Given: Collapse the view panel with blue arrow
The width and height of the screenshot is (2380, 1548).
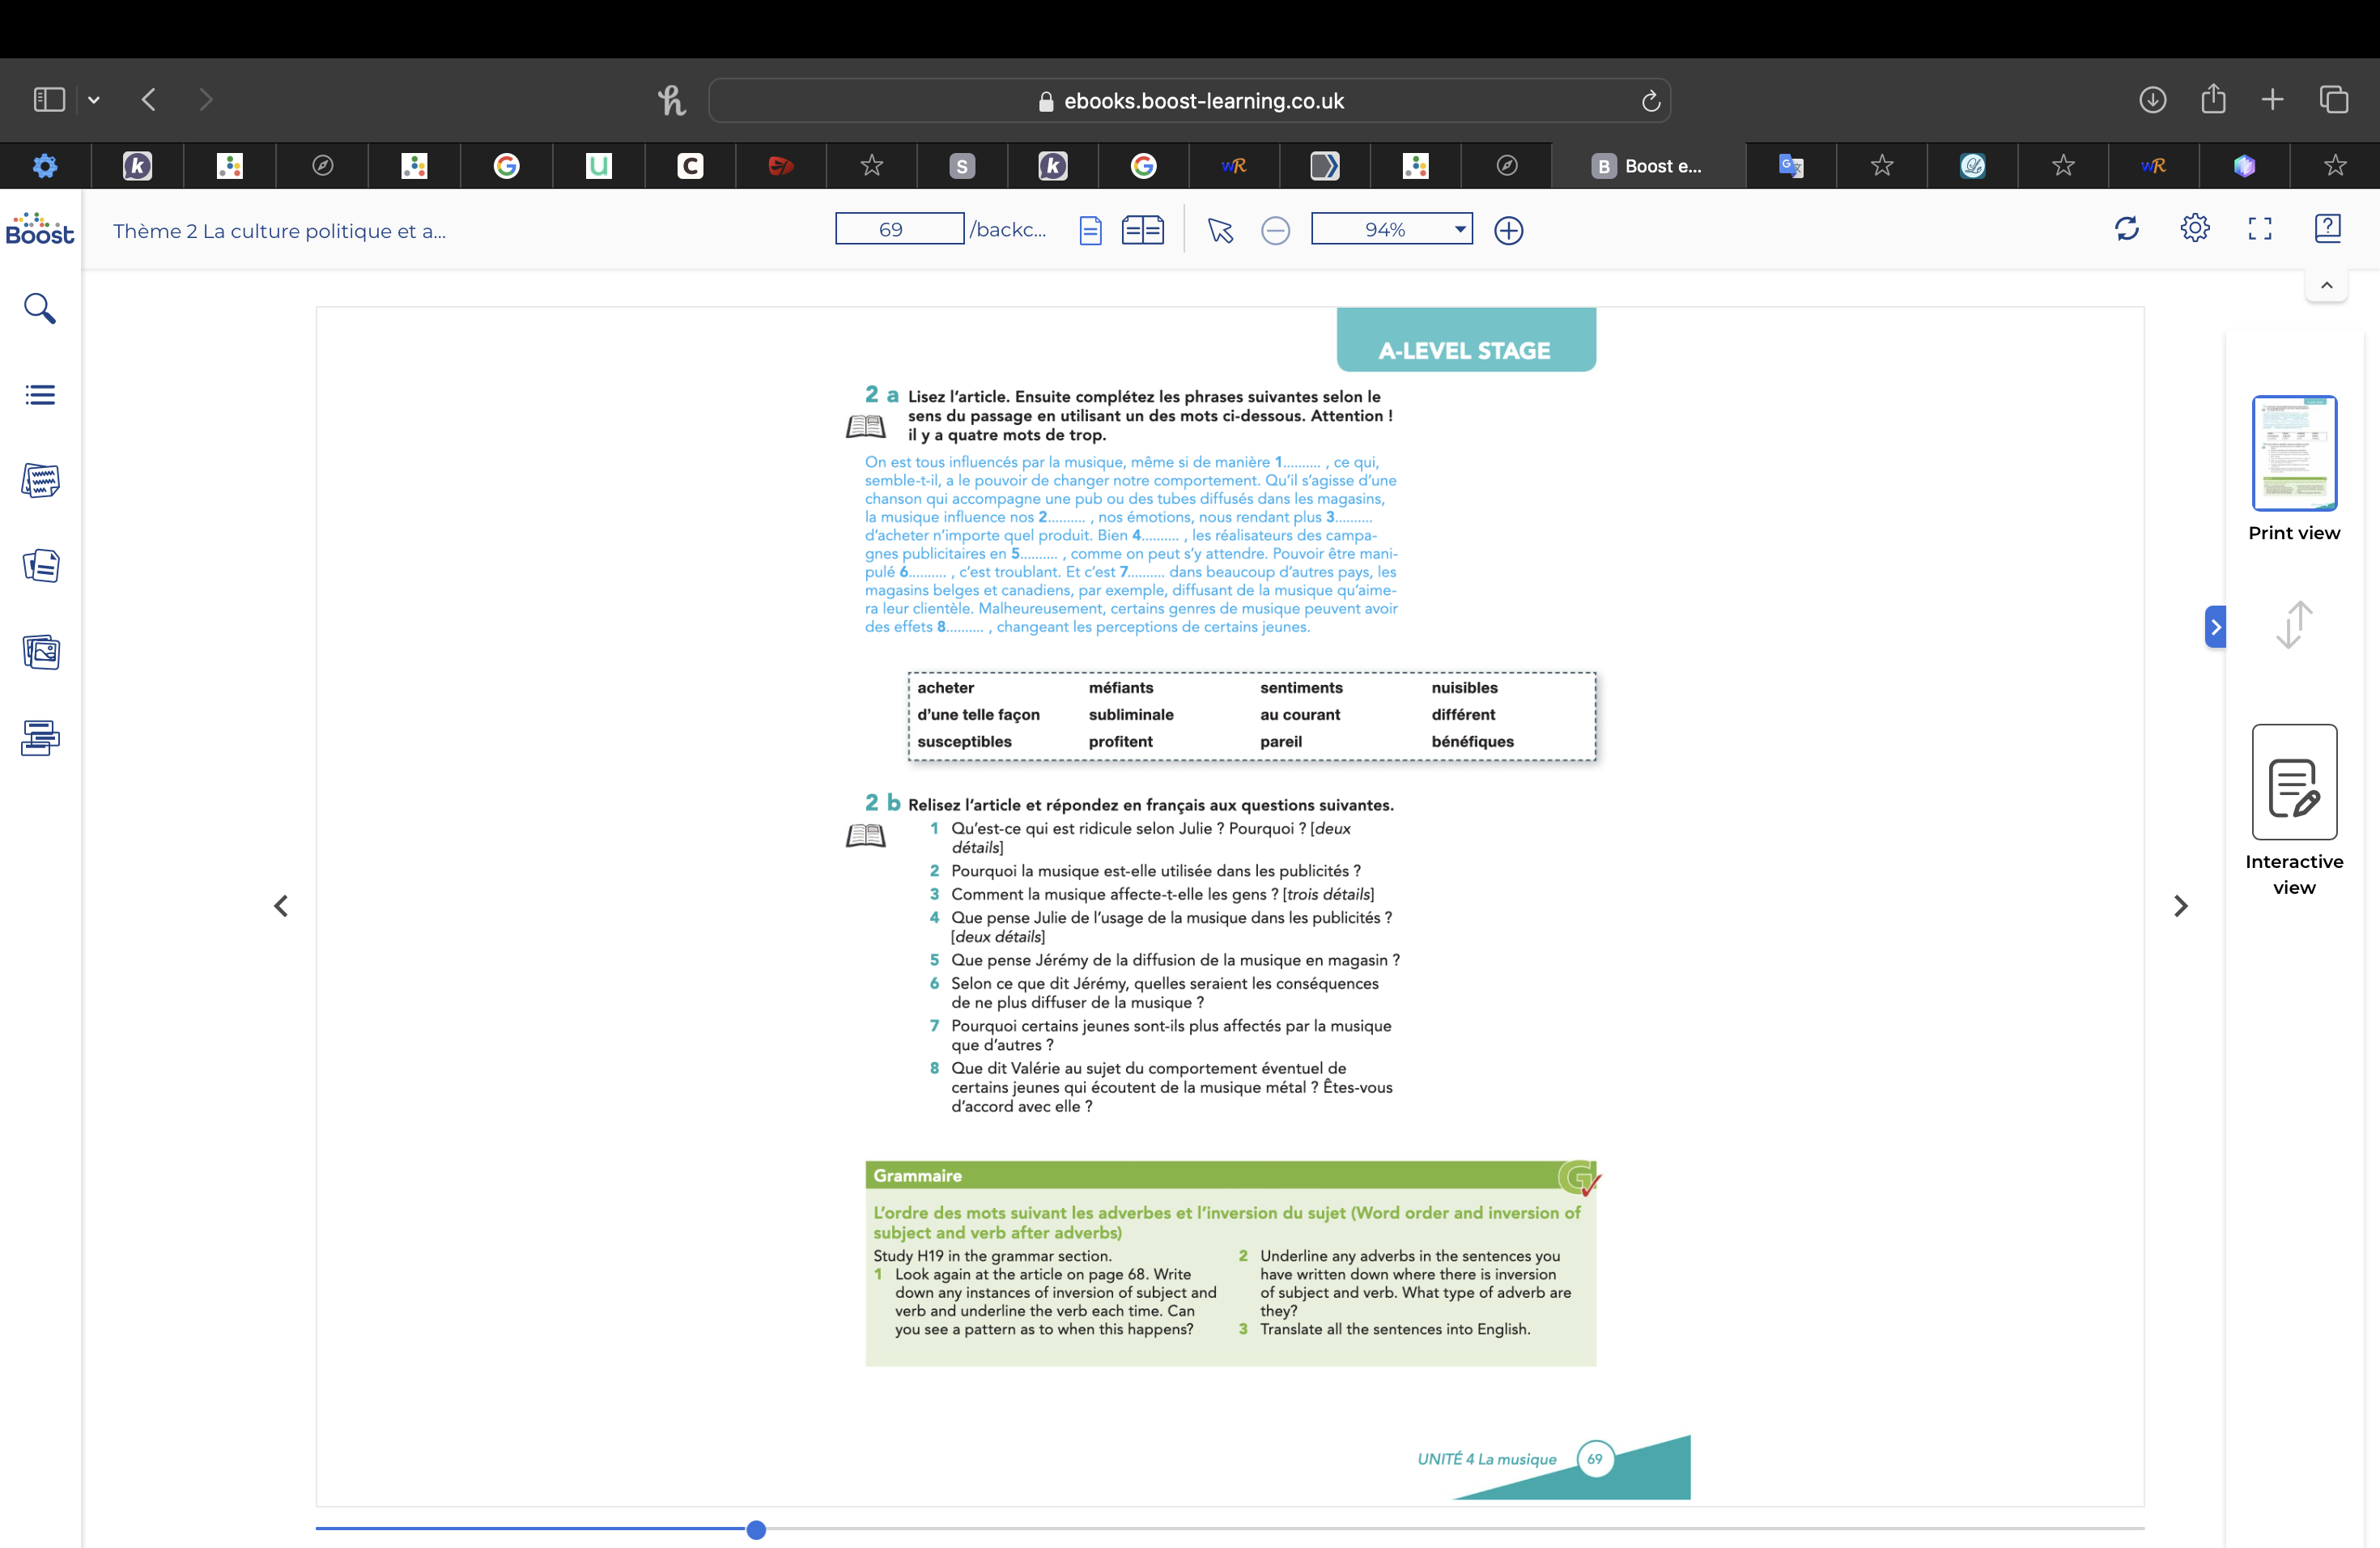Looking at the screenshot, I should tap(2215, 627).
